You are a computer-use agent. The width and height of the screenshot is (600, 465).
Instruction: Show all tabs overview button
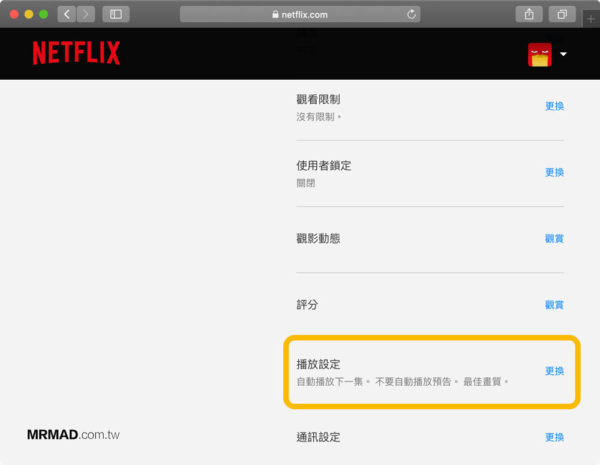tap(562, 15)
